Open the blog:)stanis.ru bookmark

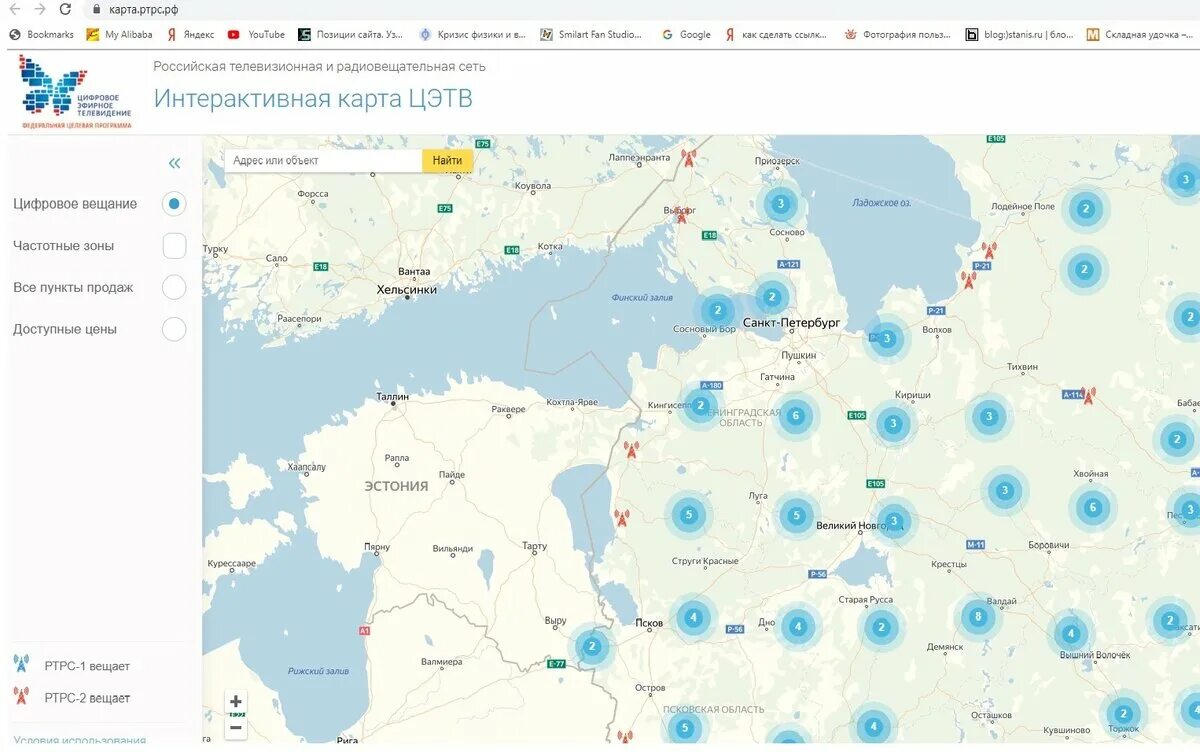tap(1019, 34)
